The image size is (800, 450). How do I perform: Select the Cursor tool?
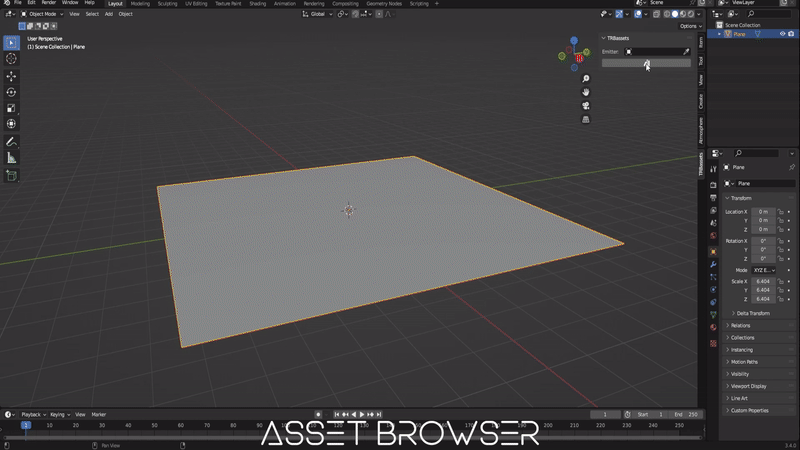point(11,59)
